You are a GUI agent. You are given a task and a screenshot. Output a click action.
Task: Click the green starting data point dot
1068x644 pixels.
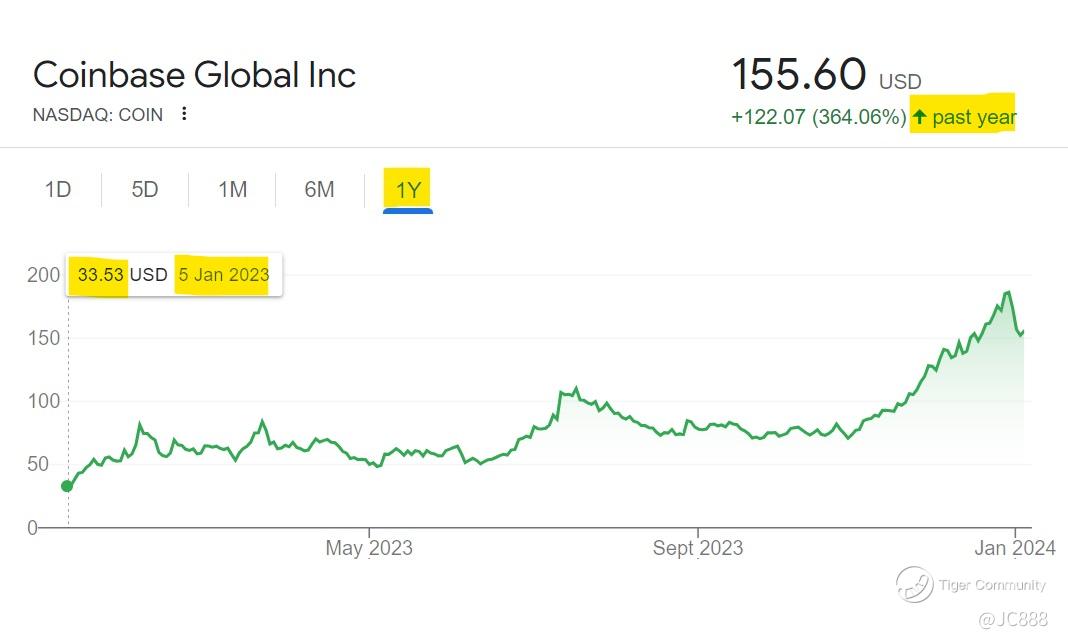[67, 486]
